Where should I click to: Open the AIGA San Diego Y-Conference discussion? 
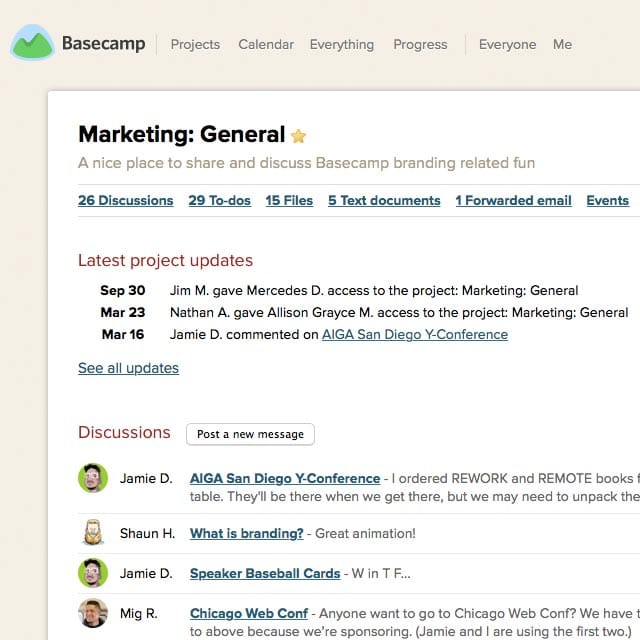point(285,478)
